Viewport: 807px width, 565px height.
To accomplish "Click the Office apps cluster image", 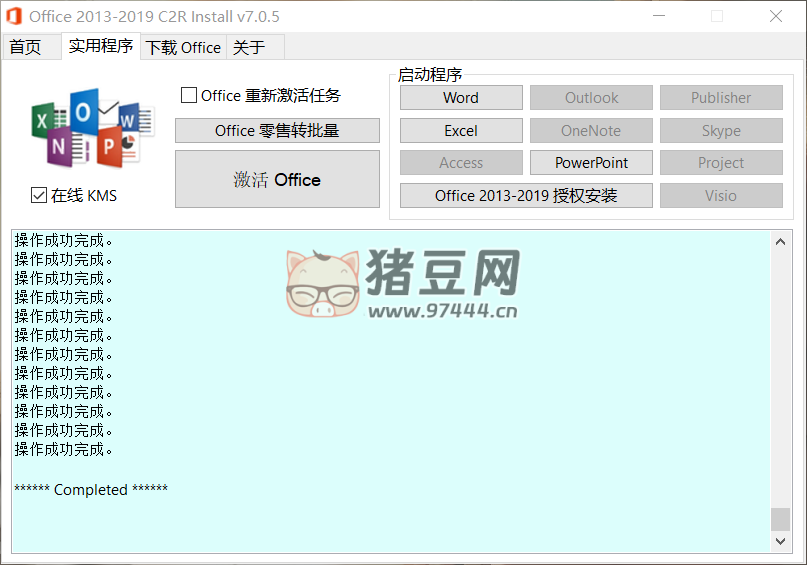I will point(92,128).
